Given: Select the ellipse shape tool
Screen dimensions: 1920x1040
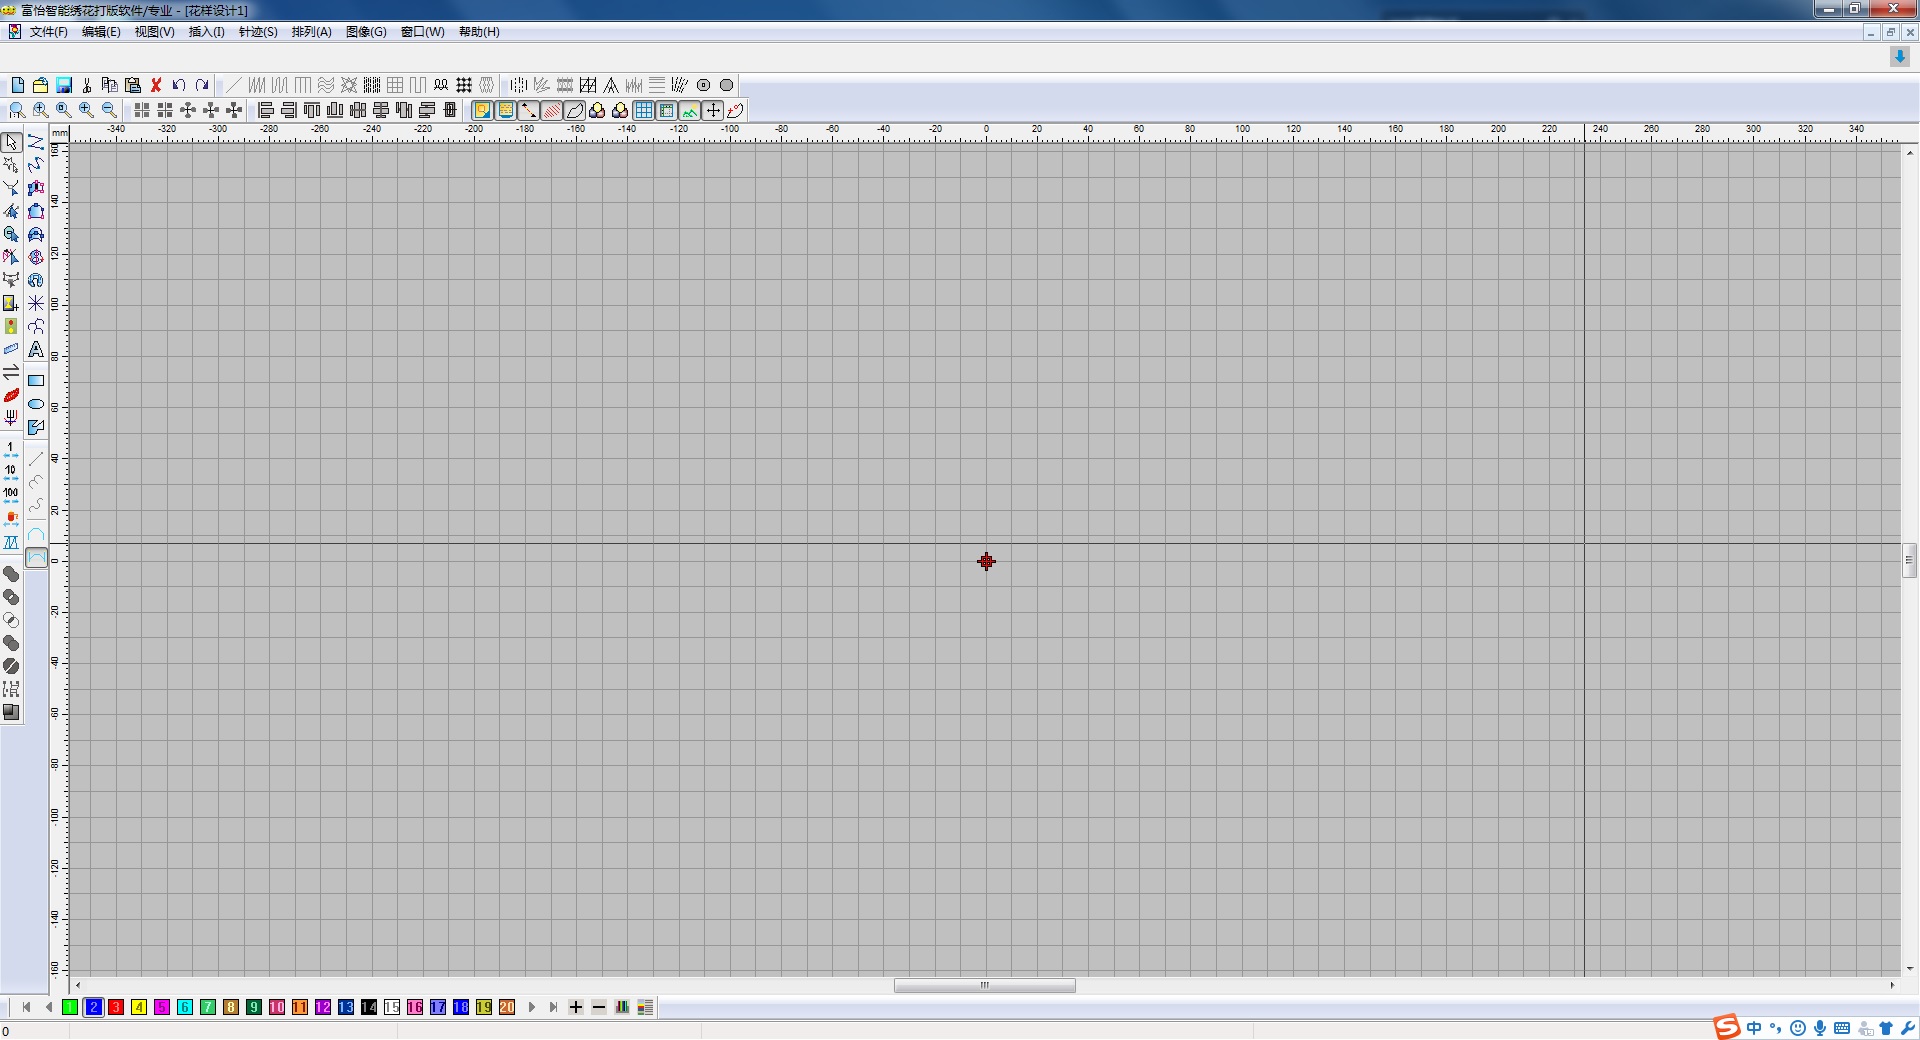Looking at the screenshot, I should (x=36, y=404).
